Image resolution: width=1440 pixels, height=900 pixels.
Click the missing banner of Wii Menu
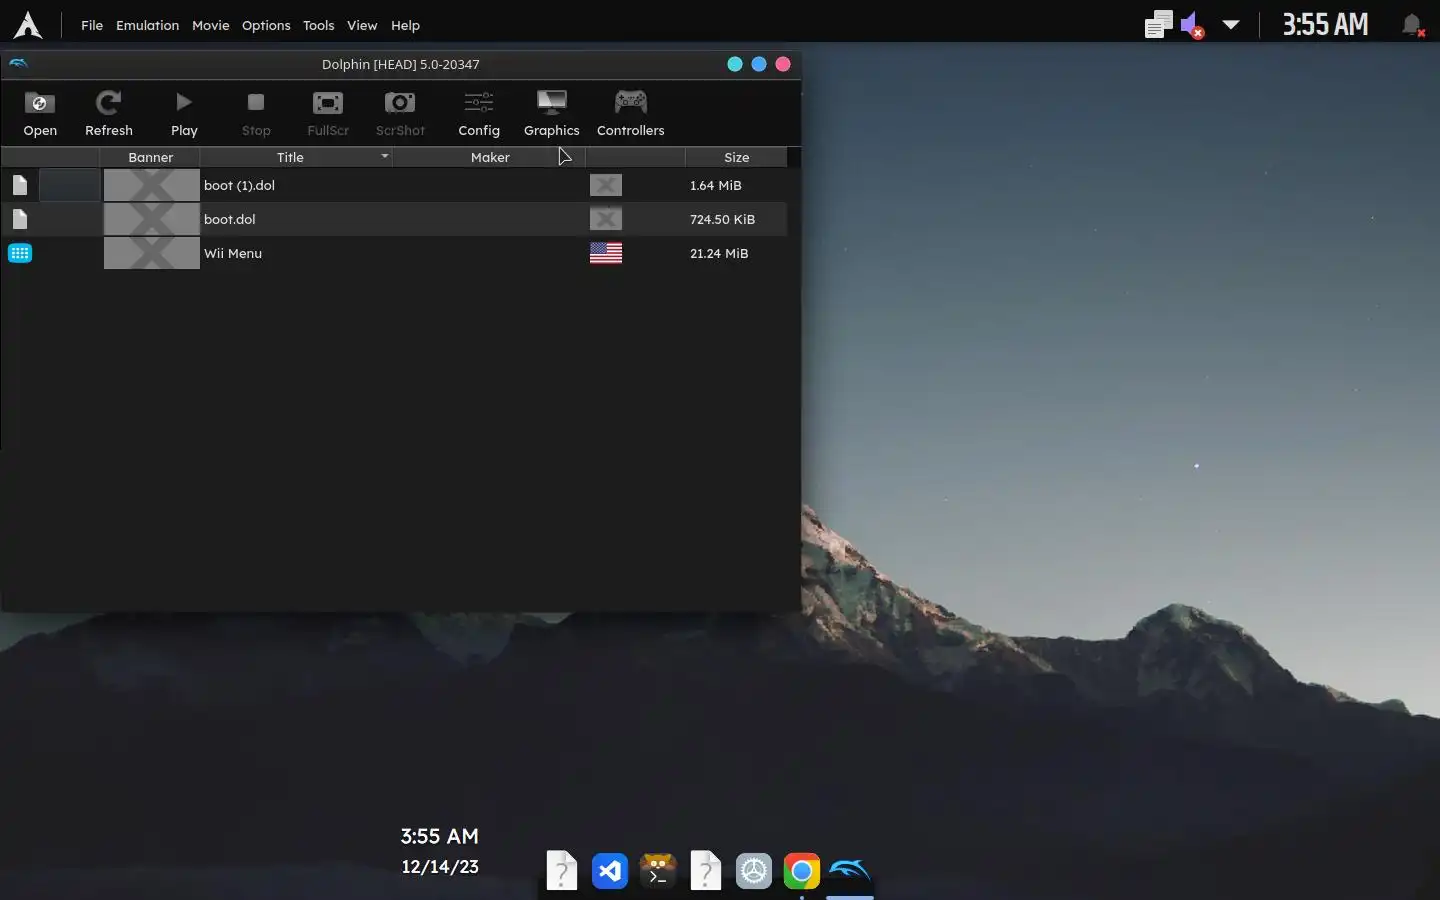pyautogui.click(x=152, y=253)
